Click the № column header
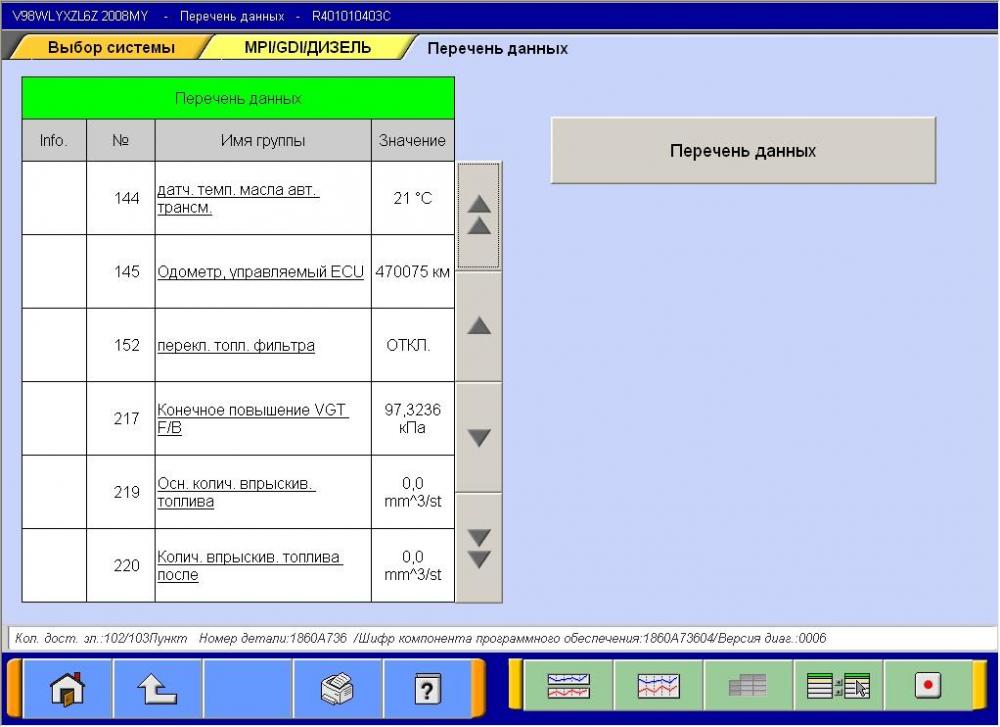The height and width of the screenshot is (727, 1000). [x=121, y=140]
